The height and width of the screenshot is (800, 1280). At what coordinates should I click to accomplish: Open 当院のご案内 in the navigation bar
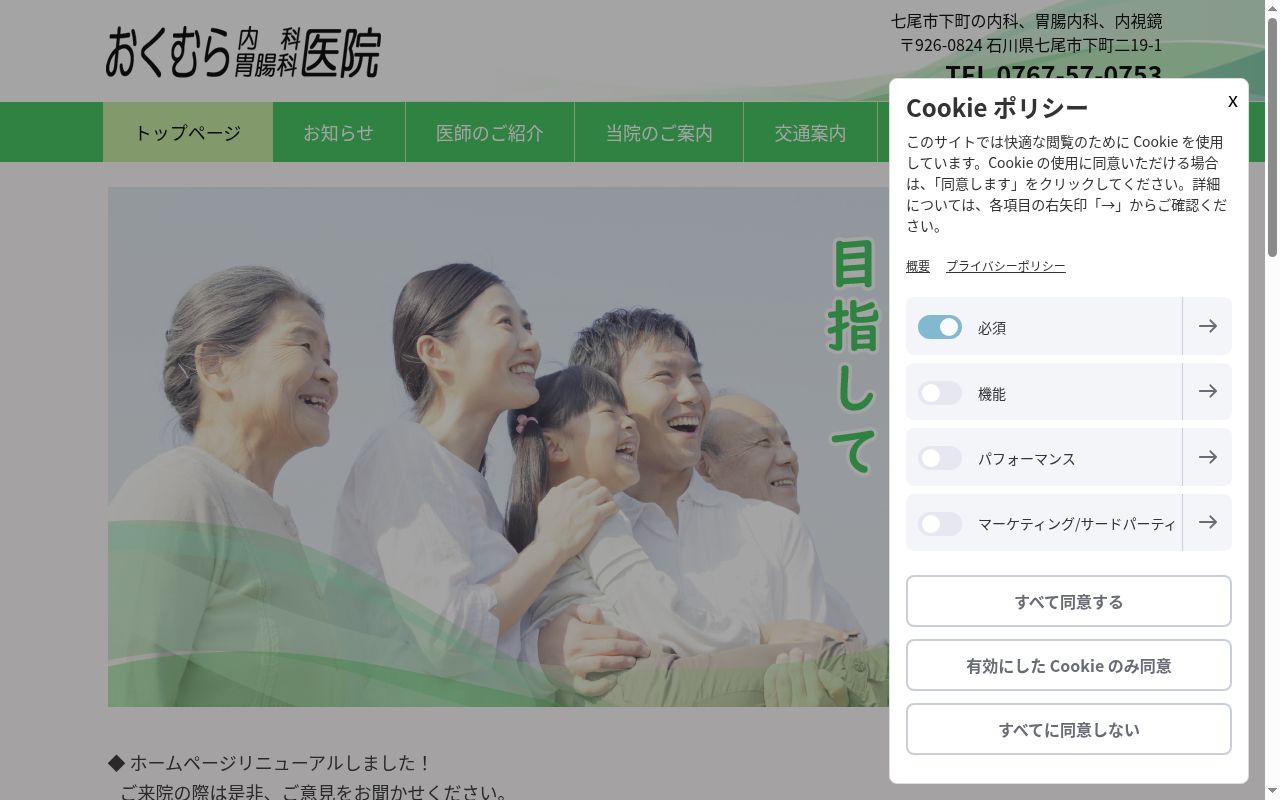pyautogui.click(x=659, y=132)
